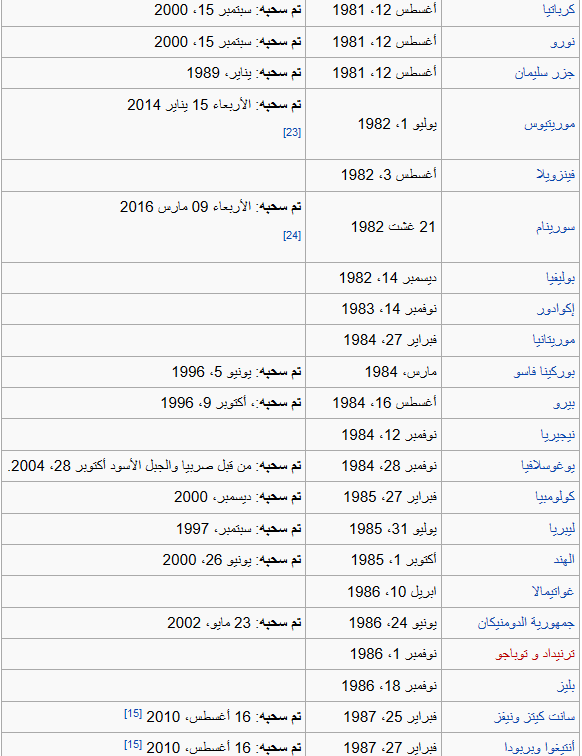The image size is (582, 756).
Task: Open the جزر سليمان link
Action: (x=544, y=73)
